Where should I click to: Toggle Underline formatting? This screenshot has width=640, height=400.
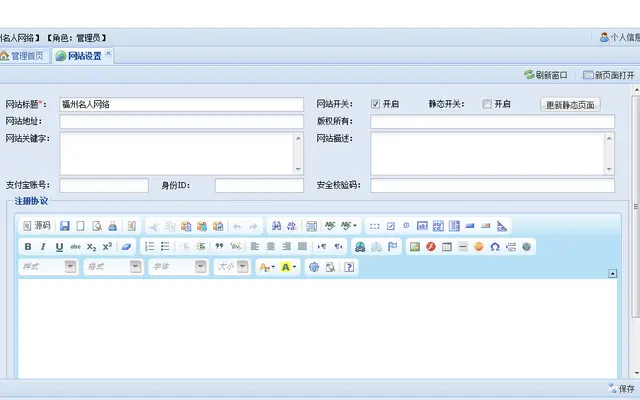(x=59, y=247)
